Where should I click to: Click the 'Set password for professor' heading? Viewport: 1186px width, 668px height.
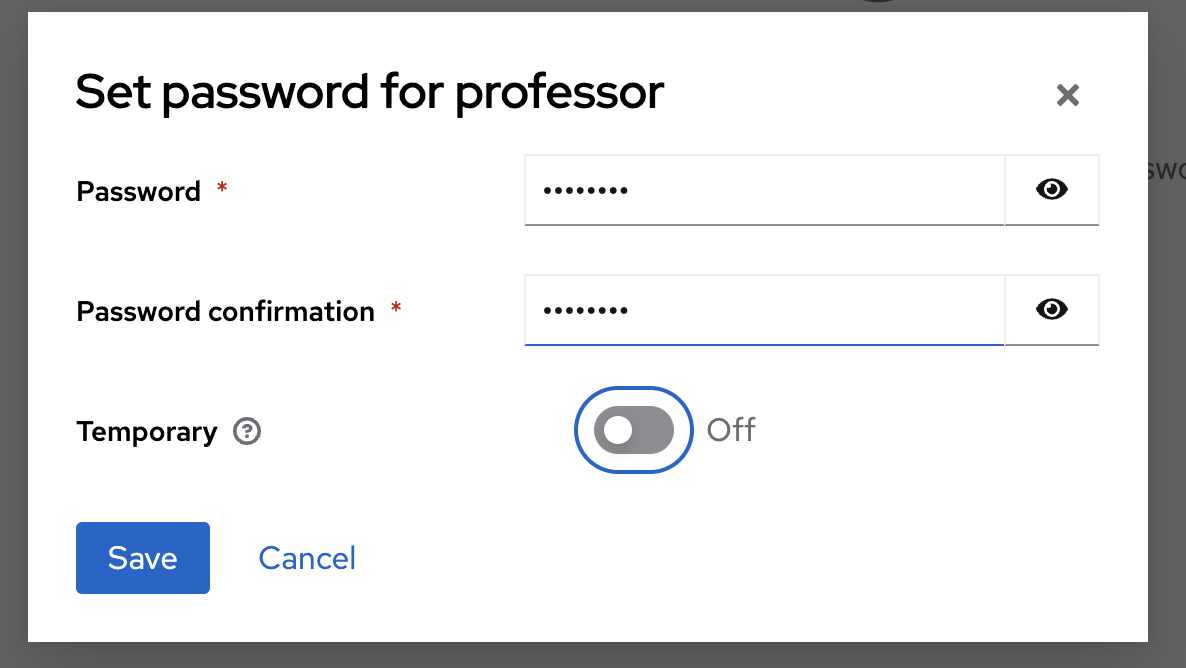coord(370,92)
